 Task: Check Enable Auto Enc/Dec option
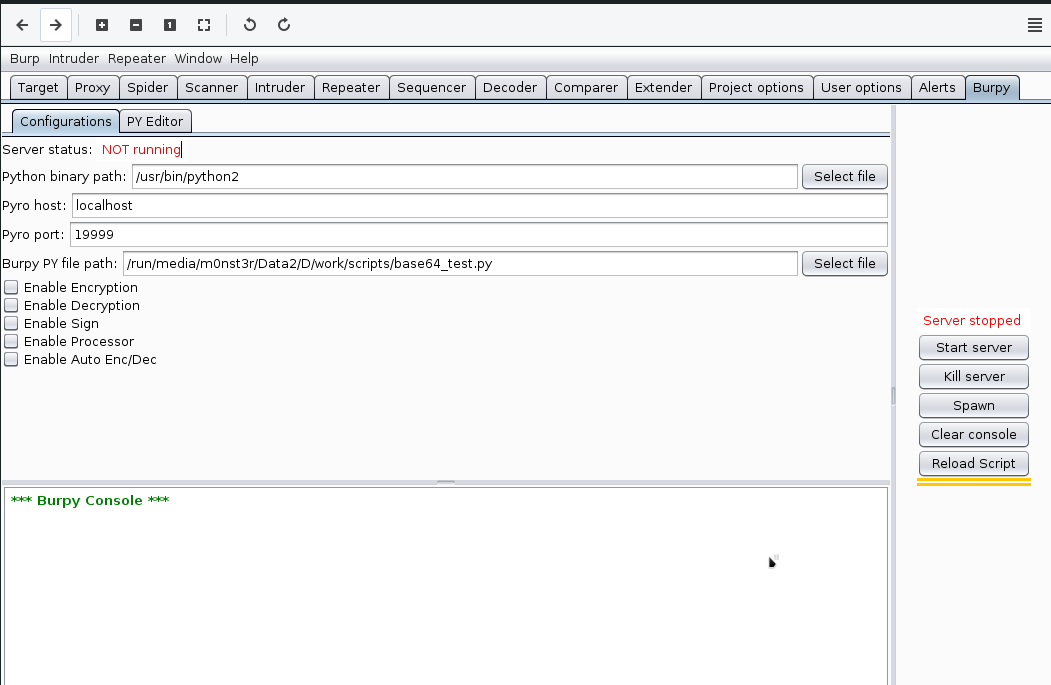pyautogui.click(x=11, y=360)
